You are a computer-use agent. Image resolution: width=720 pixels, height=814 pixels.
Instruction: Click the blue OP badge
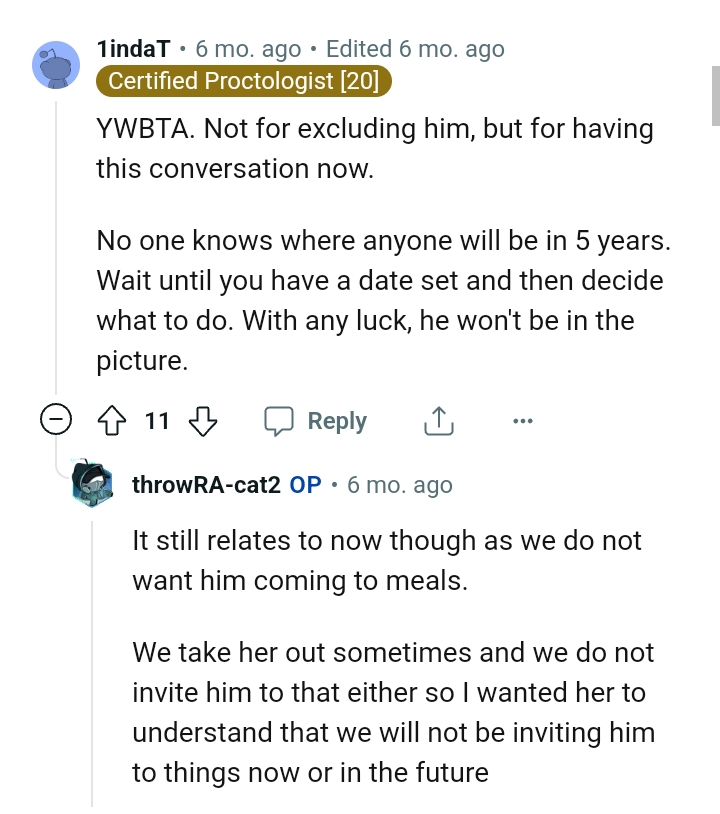click(x=305, y=485)
